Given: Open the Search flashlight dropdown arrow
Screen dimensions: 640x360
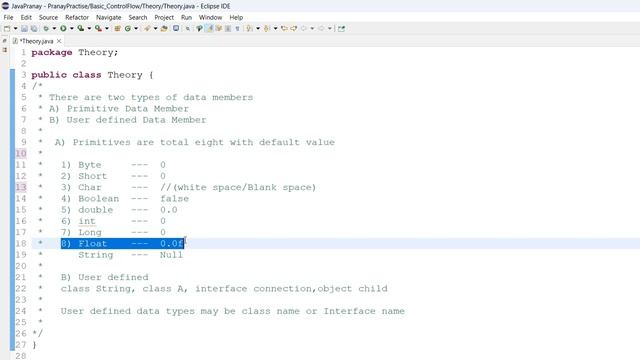Looking at the screenshot, I should [155, 29].
